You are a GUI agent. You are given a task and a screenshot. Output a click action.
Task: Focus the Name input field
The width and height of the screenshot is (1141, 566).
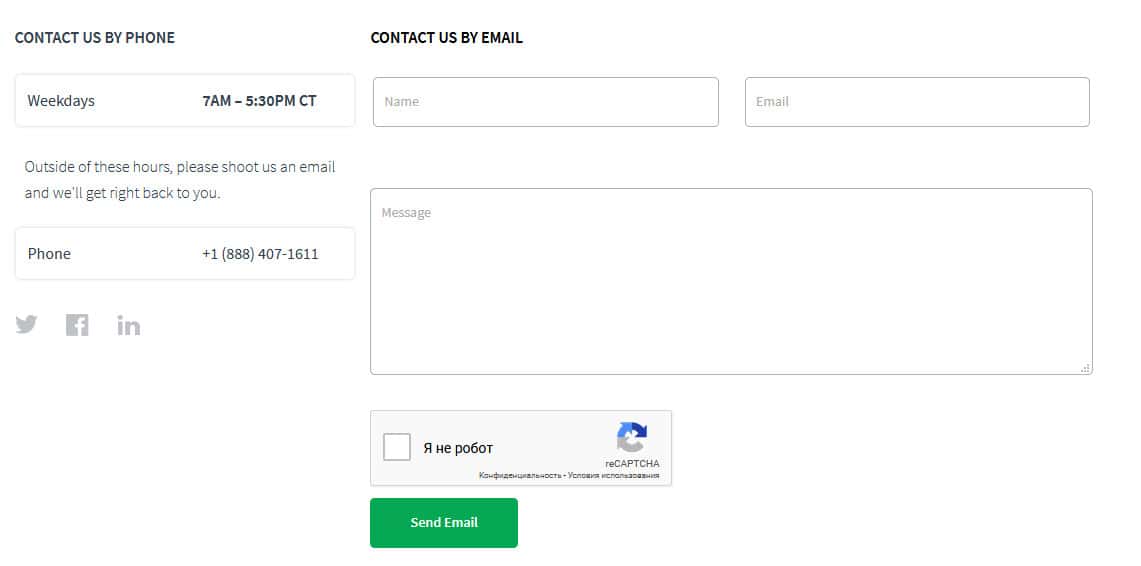coord(545,102)
